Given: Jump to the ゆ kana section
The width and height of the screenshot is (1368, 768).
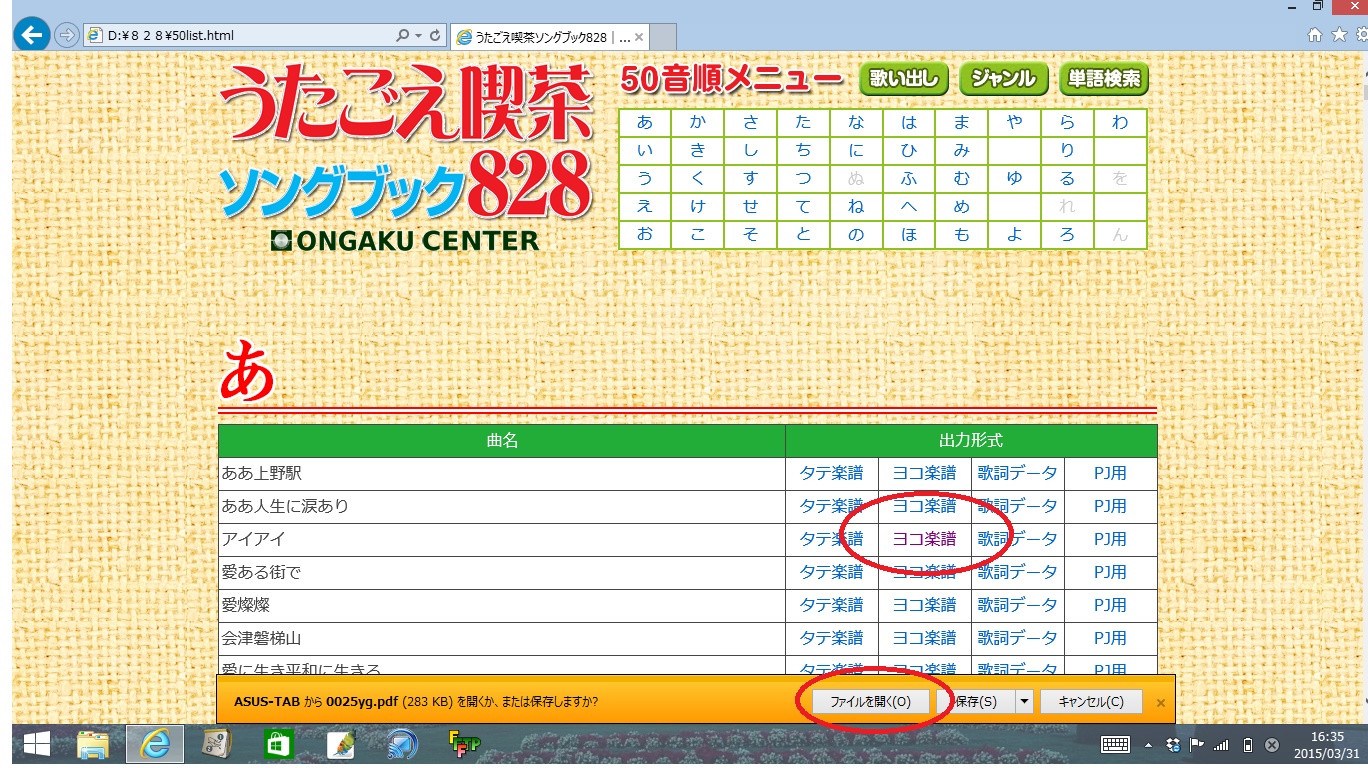Looking at the screenshot, I should point(1015,179).
